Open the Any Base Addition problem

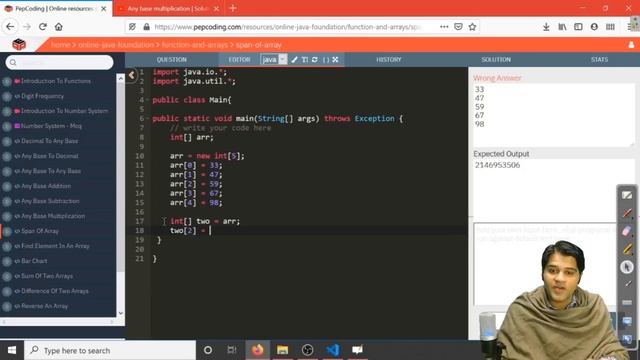46,186
